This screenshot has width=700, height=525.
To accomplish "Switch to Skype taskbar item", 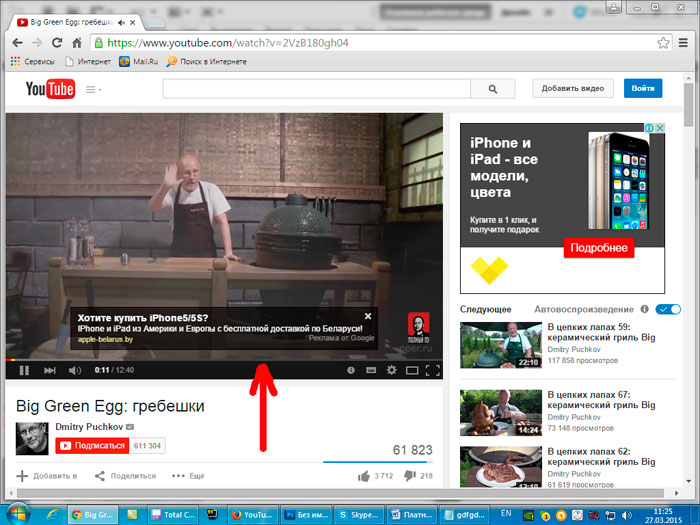I will coord(359,515).
